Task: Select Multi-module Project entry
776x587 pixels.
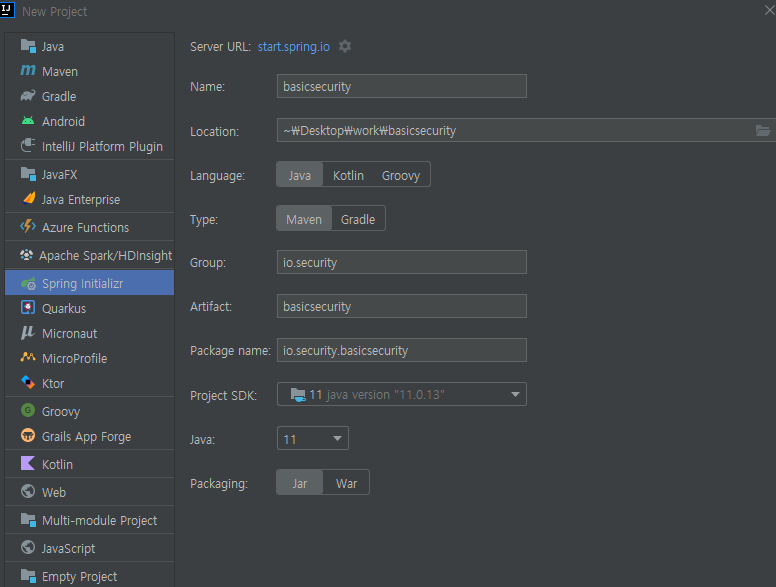Action: click(90, 520)
